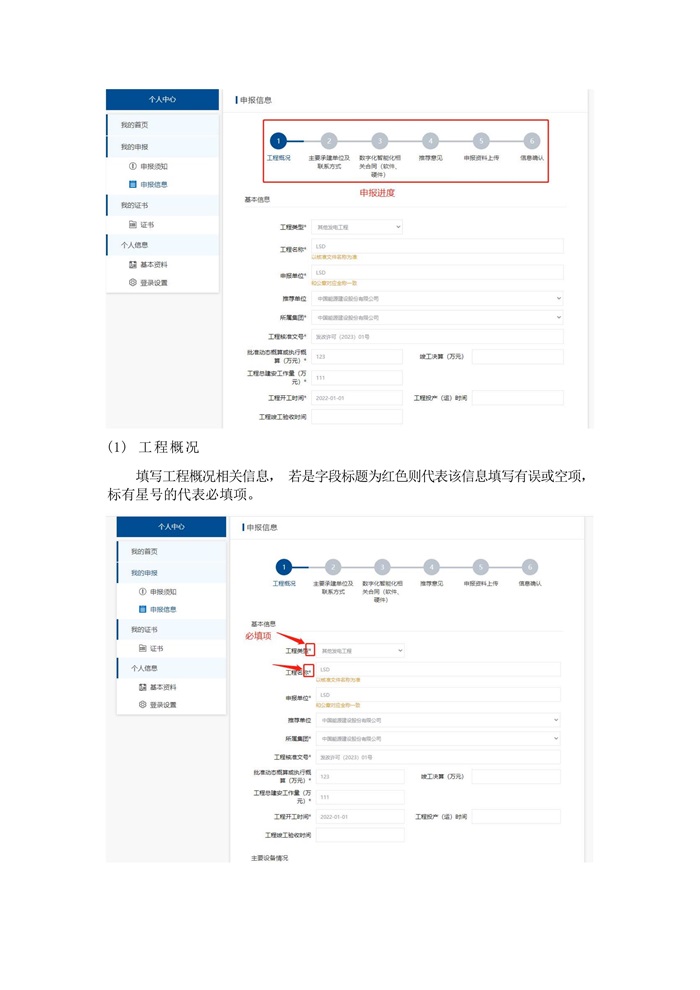Open 我的首页 menu in second screenshot
The width and height of the screenshot is (700, 990).
(x=172, y=551)
